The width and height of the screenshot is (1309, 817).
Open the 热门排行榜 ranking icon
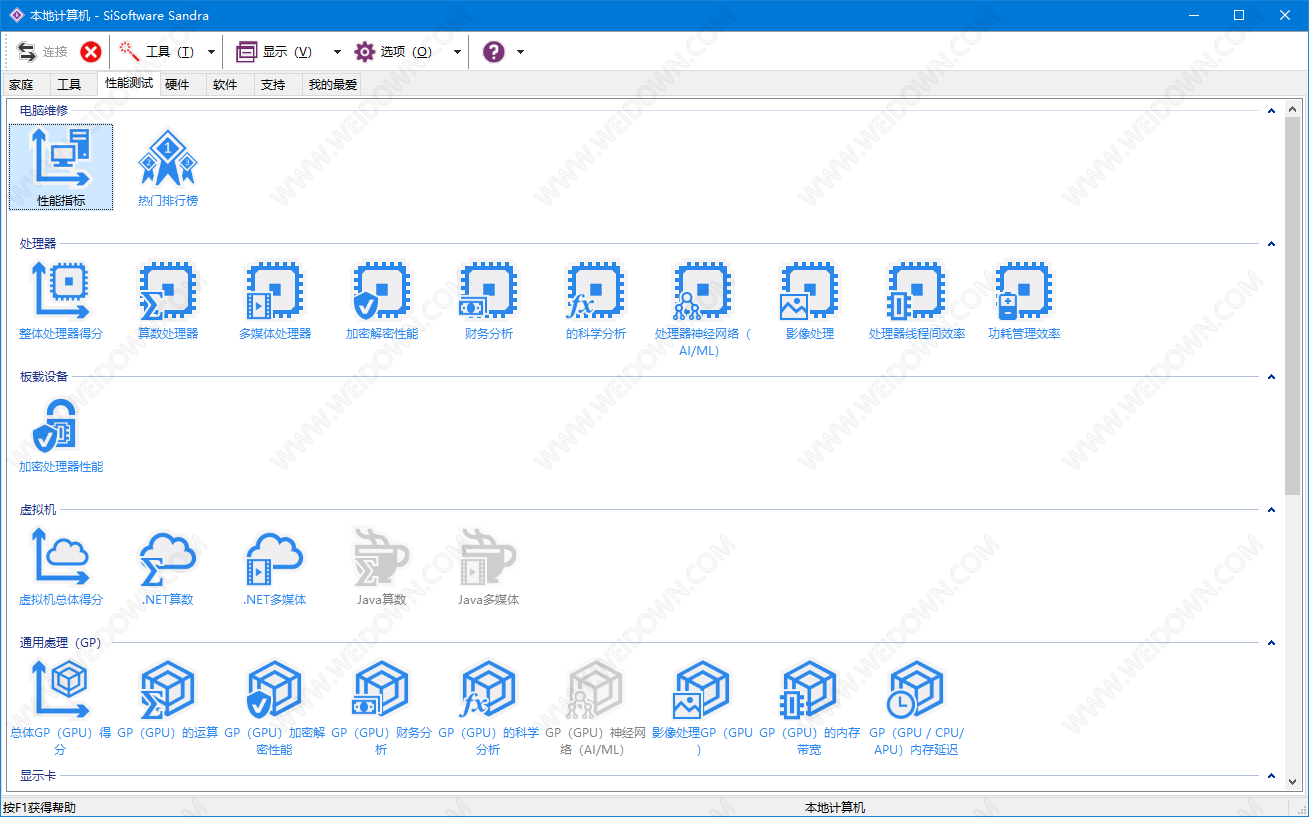(x=168, y=167)
